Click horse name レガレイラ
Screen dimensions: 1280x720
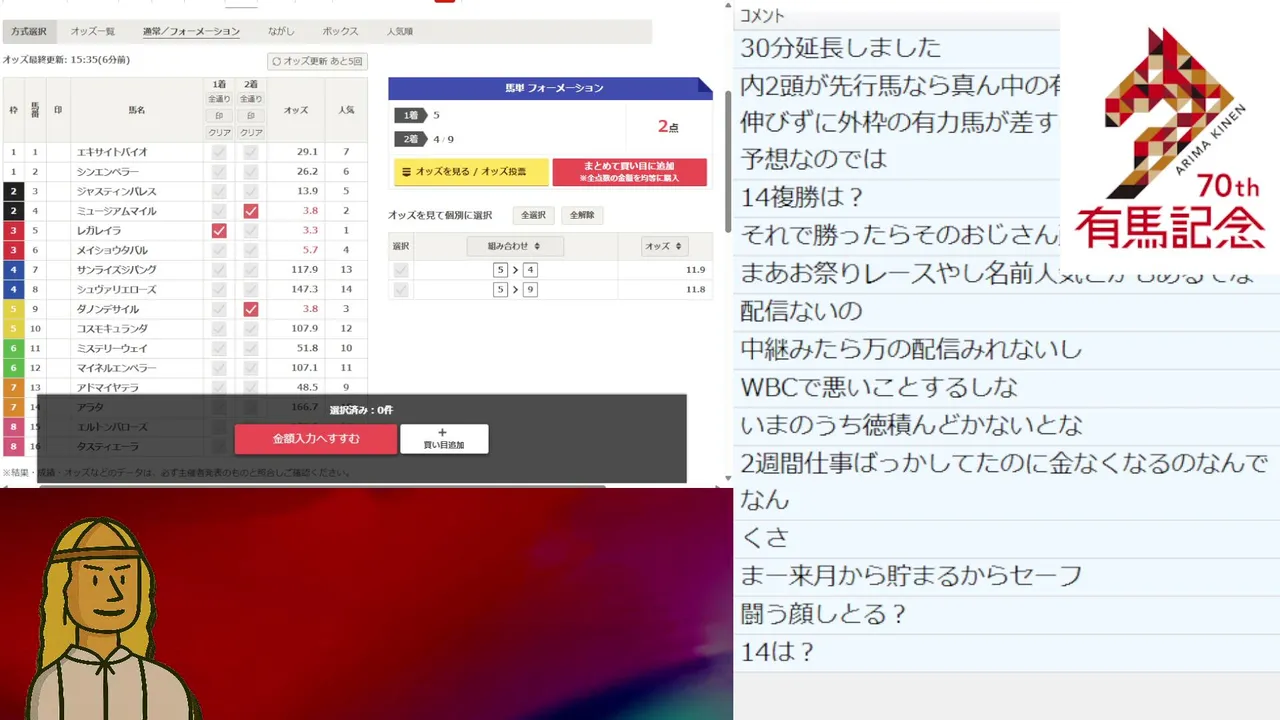click(x=99, y=230)
